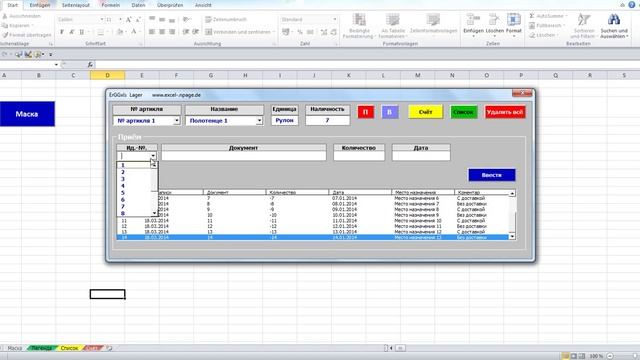Switch to the Daten ribbon tab

(x=138, y=5)
